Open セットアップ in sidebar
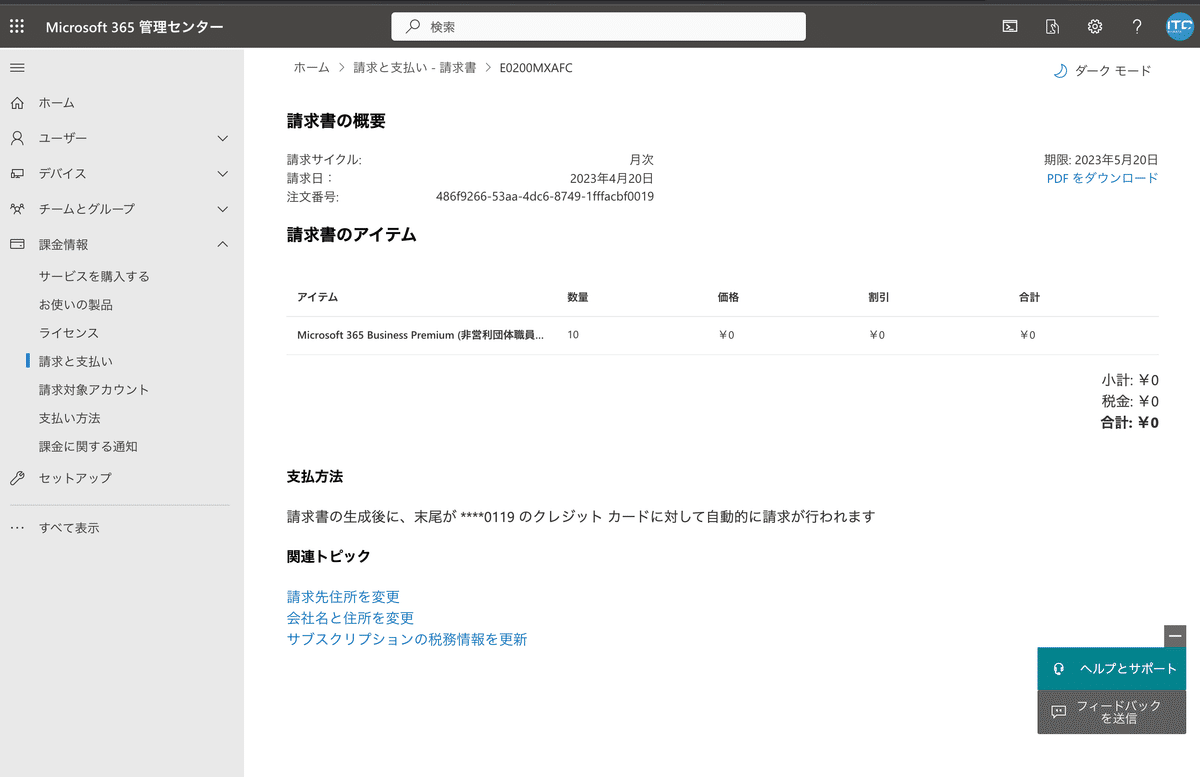The width and height of the screenshot is (1200, 777). pyautogui.click(x=75, y=478)
